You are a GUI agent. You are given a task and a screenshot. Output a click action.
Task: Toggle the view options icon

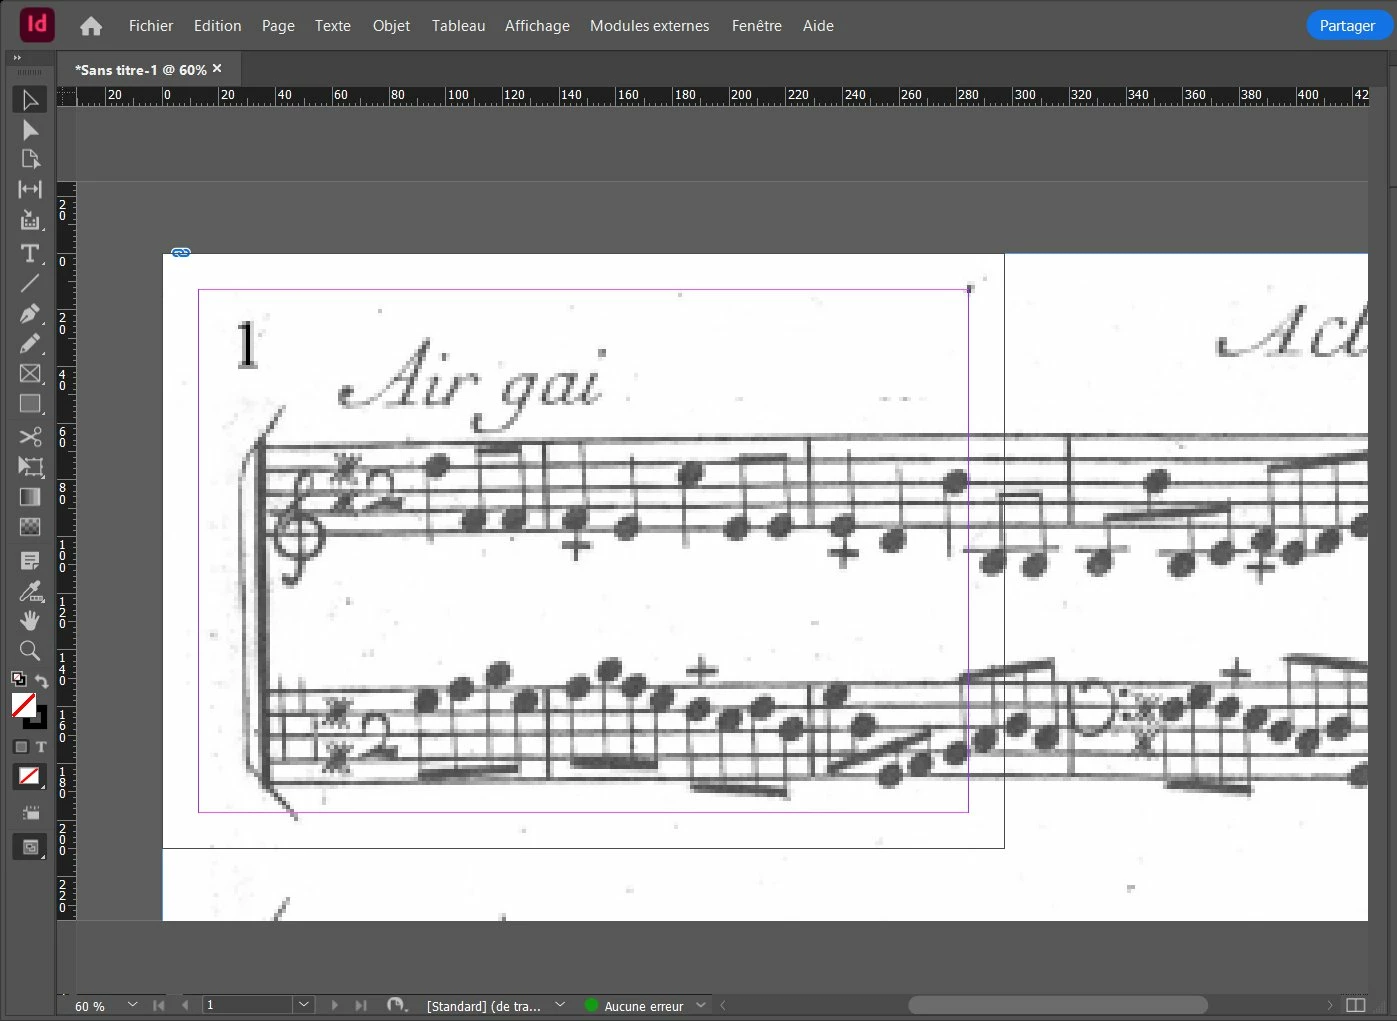coord(30,813)
